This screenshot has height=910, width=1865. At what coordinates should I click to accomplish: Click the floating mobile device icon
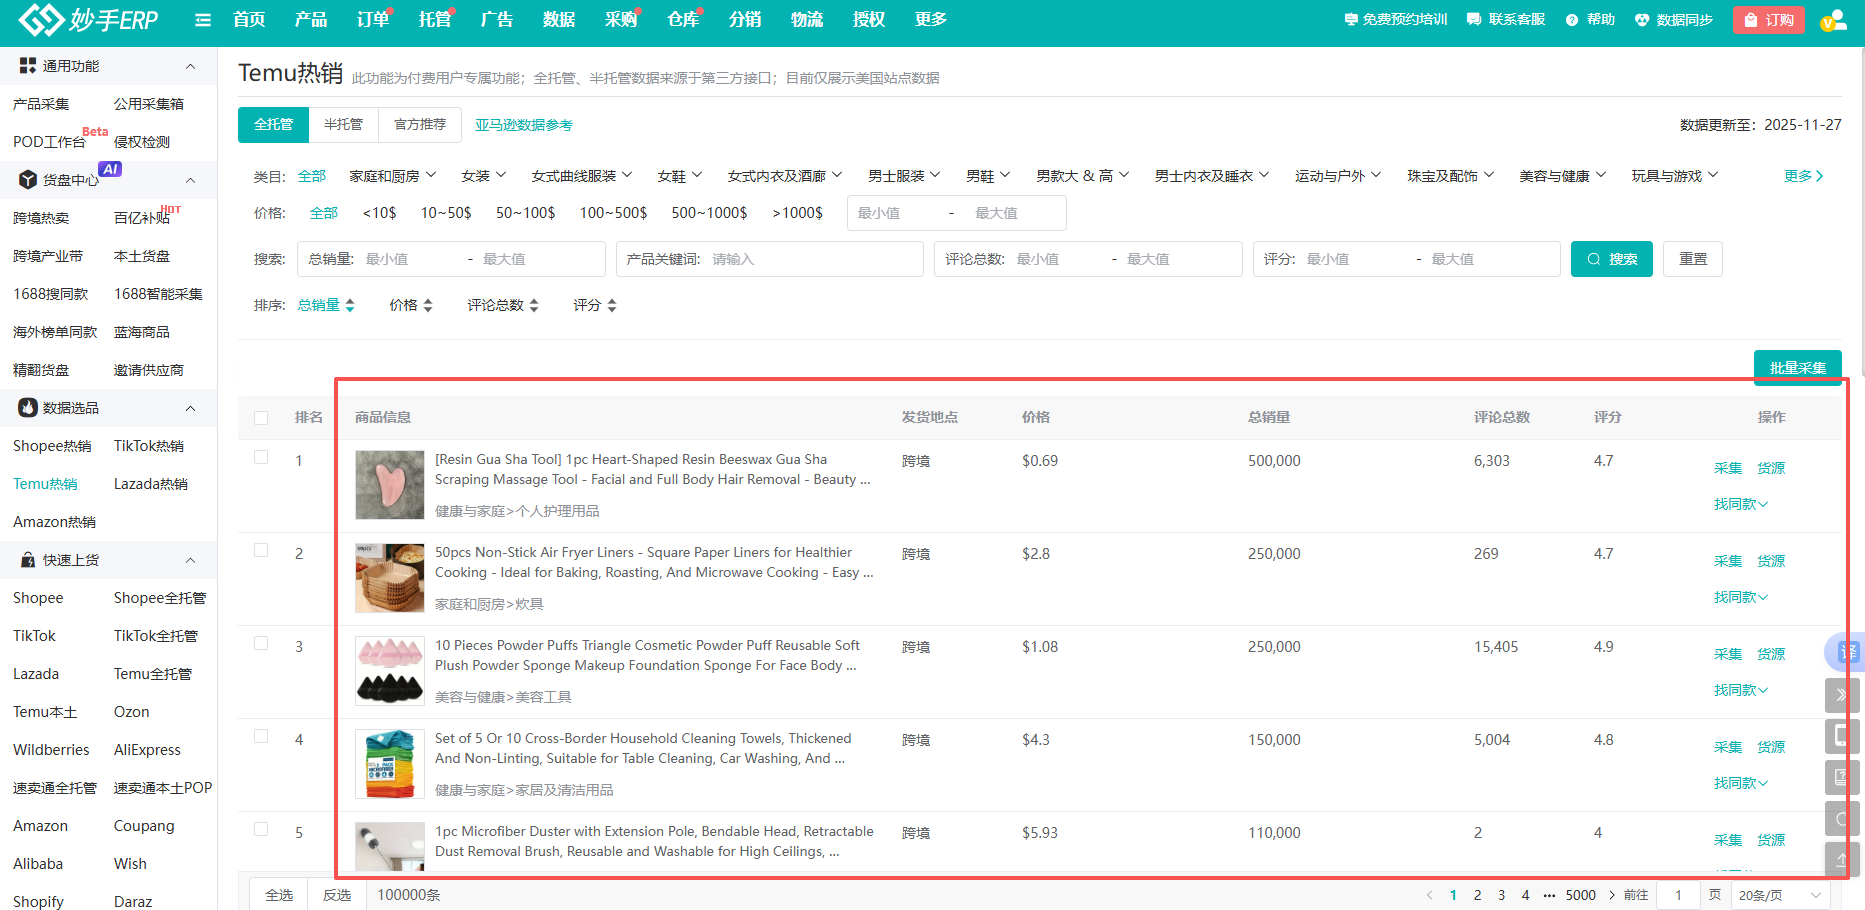(x=1842, y=736)
